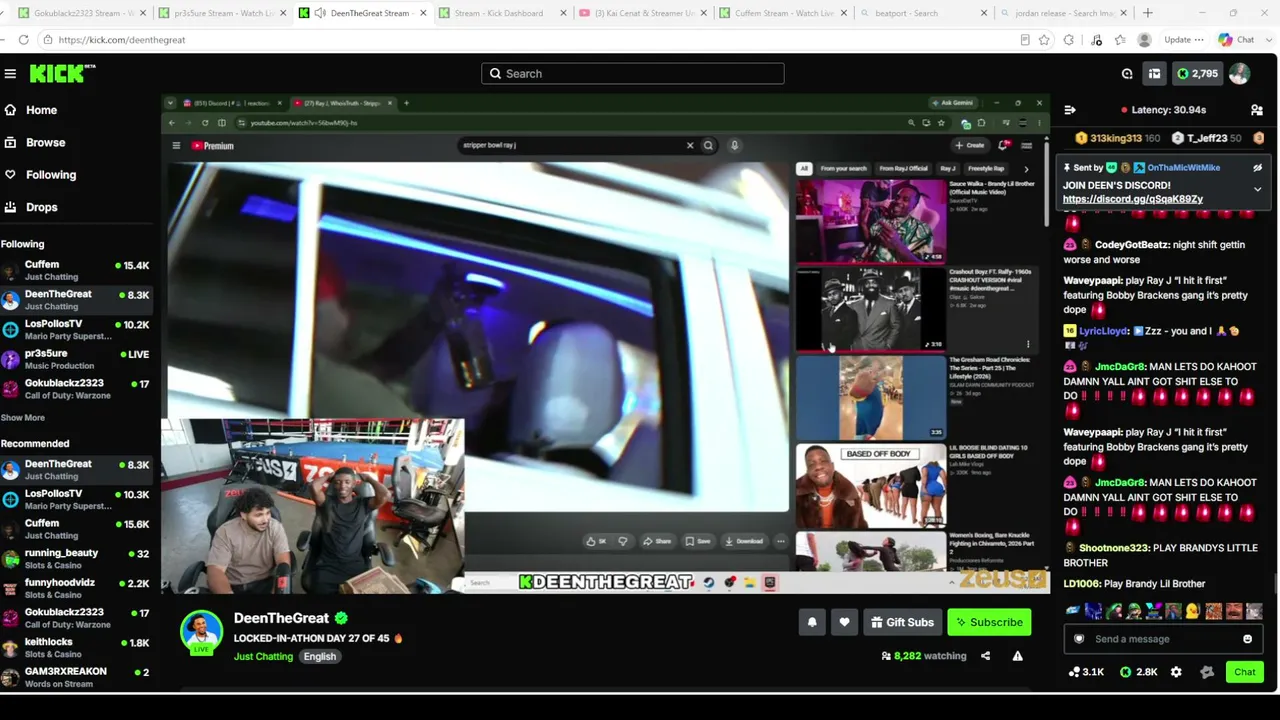Click the Gift Subs button
The image size is (1280, 720).
pos(902,622)
